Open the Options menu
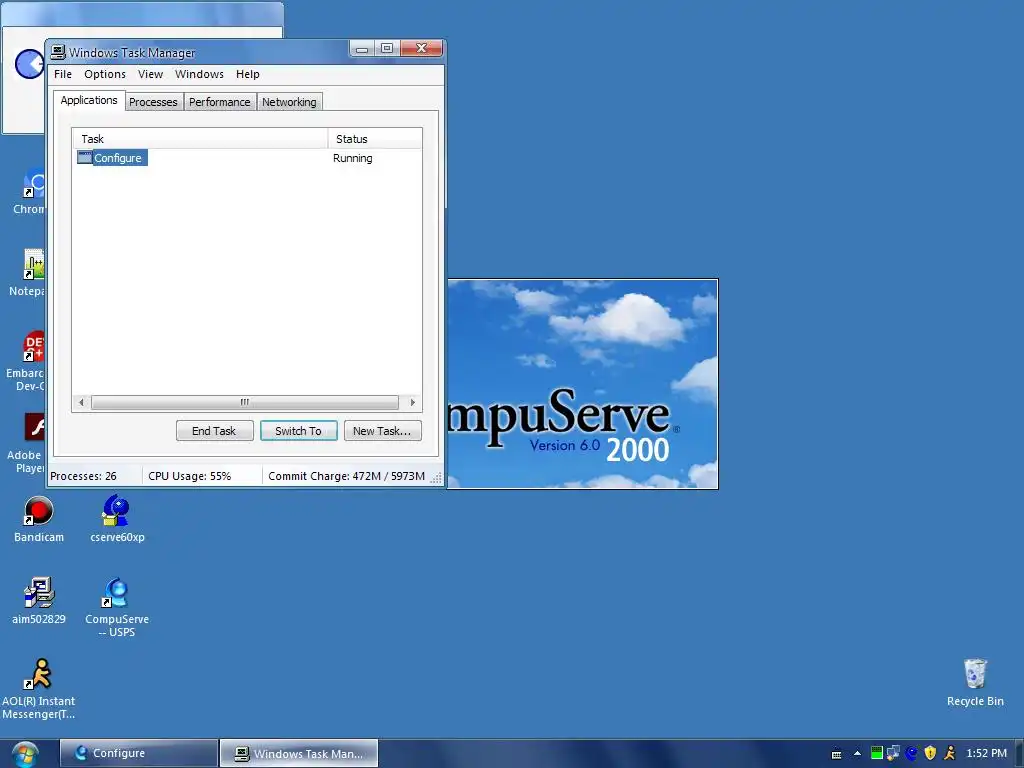This screenshot has width=1024, height=768. [104, 74]
